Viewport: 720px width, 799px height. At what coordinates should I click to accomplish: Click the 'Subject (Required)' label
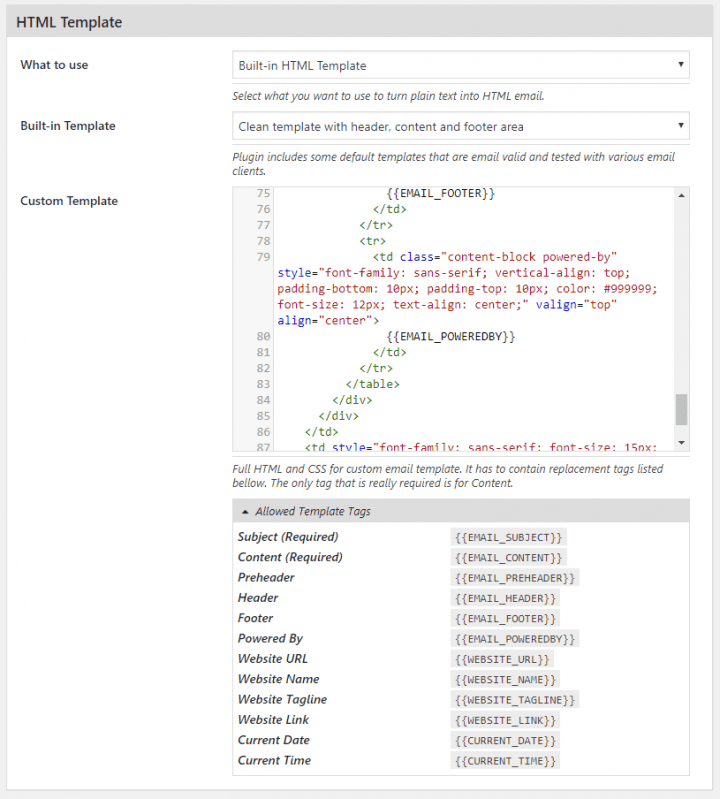pos(288,537)
